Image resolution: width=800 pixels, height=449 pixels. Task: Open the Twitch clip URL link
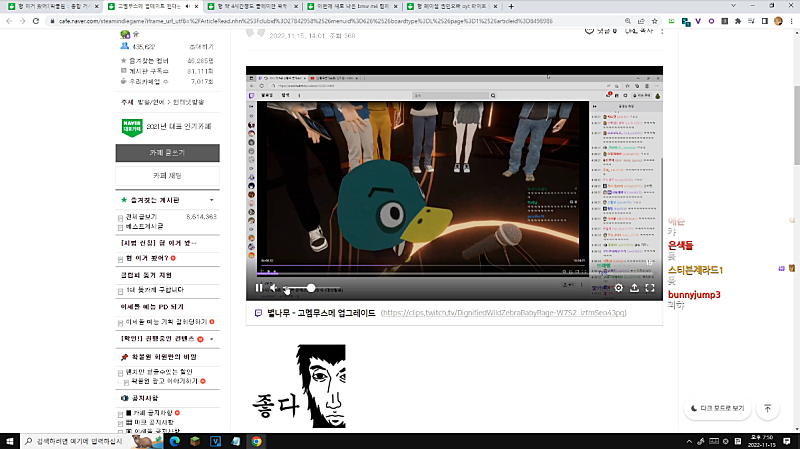coord(503,313)
